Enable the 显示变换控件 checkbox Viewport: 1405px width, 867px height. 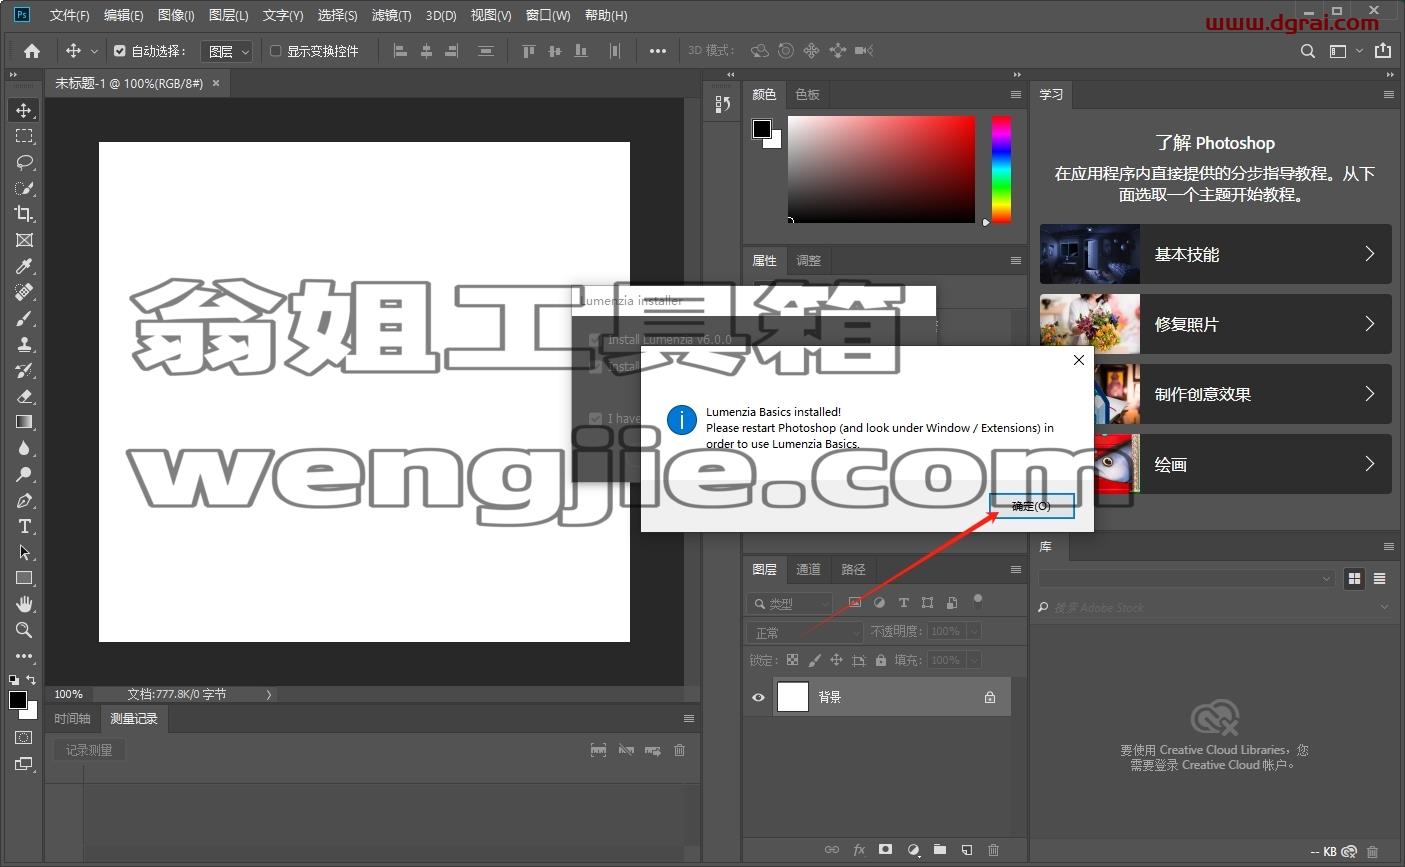tap(276, 51)
